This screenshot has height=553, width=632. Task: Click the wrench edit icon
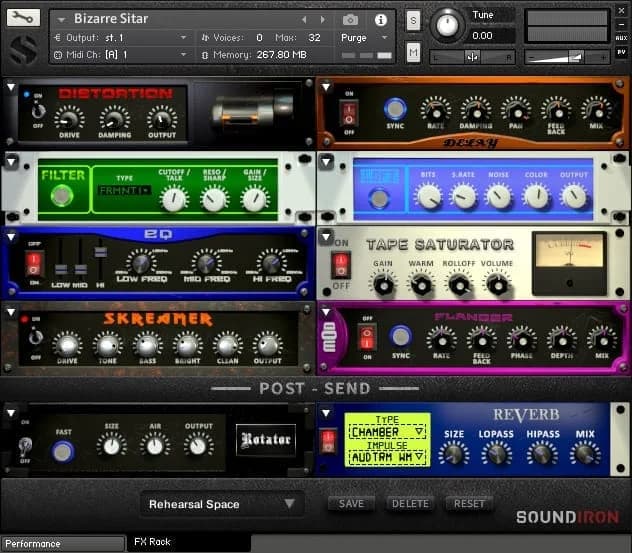coord(24,18)
